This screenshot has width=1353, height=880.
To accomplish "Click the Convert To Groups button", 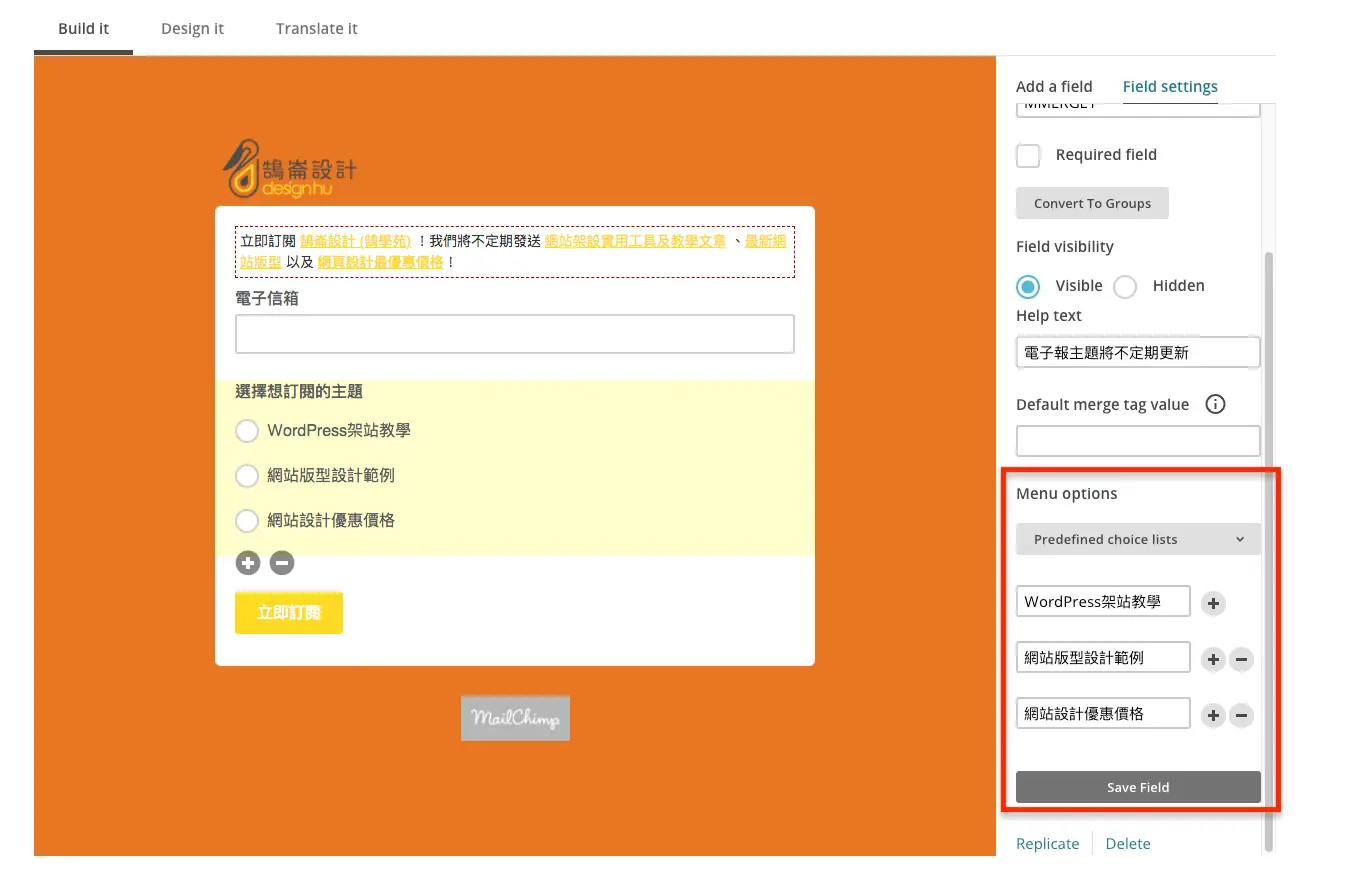I will (x=1092, y=203).
